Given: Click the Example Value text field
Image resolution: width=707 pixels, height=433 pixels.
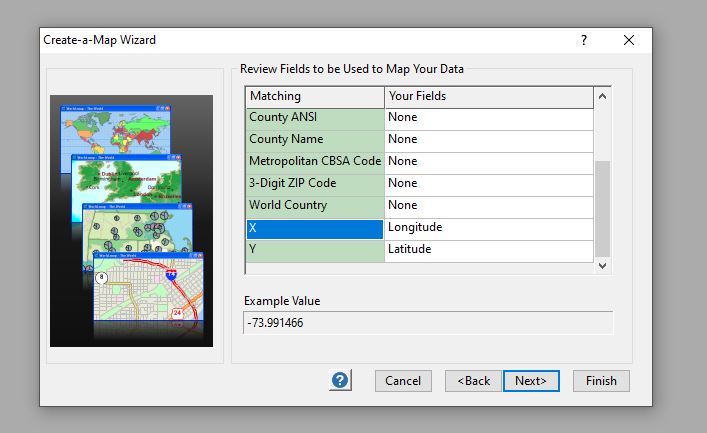Looking at the screenshot, I should click(428, 323).
